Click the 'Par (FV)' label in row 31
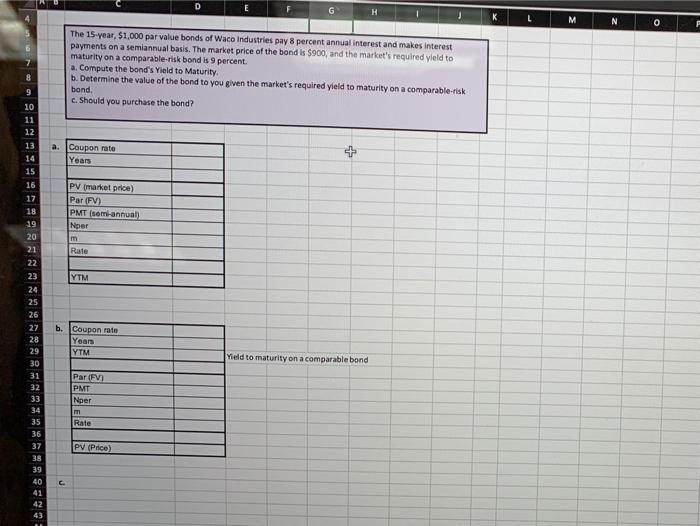The image size is (700, 526). (x=88, y=377)
